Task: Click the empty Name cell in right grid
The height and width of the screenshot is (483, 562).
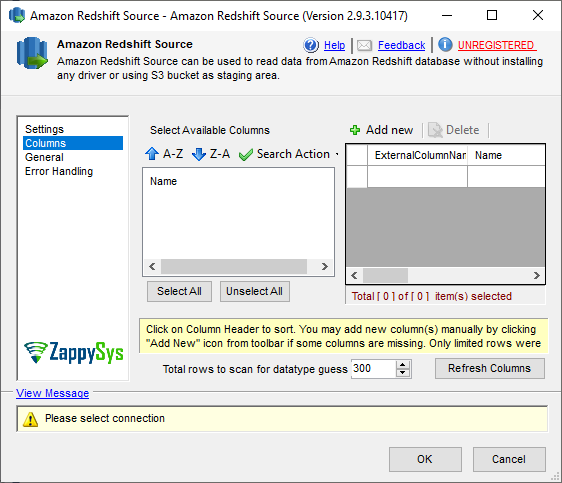Action: [x=506, y=176]
